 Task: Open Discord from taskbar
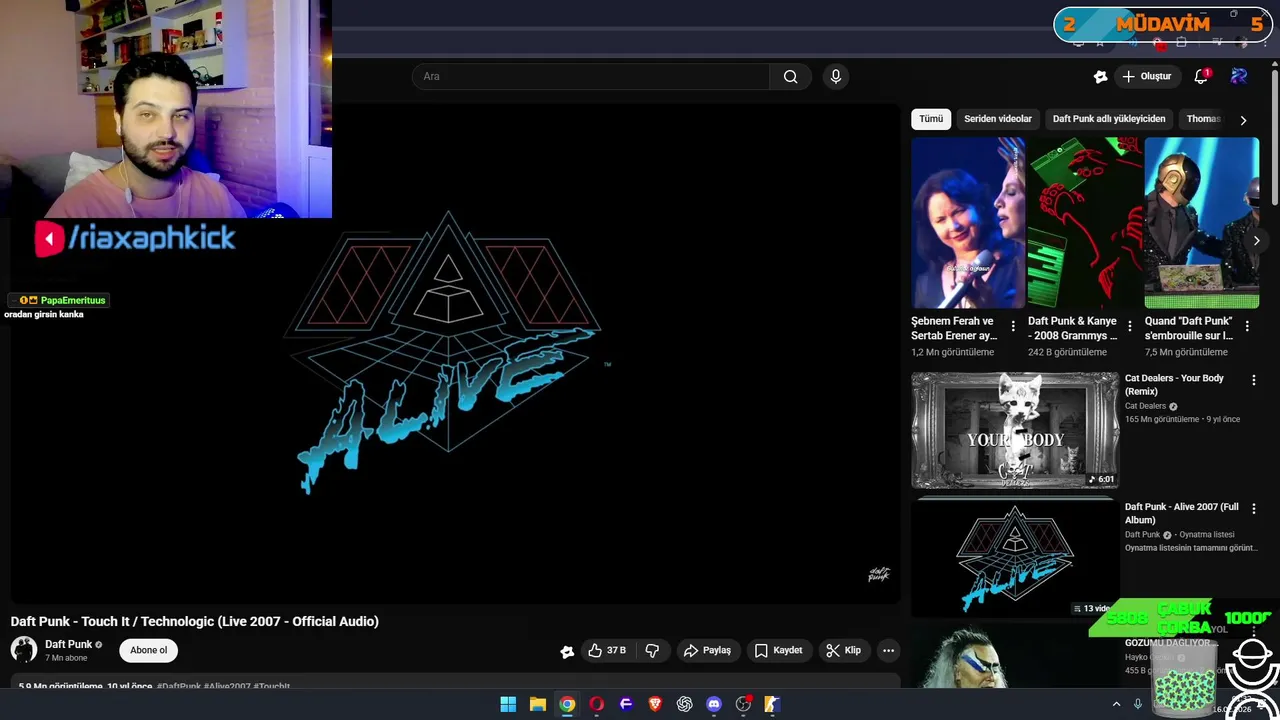pos(714,704)
